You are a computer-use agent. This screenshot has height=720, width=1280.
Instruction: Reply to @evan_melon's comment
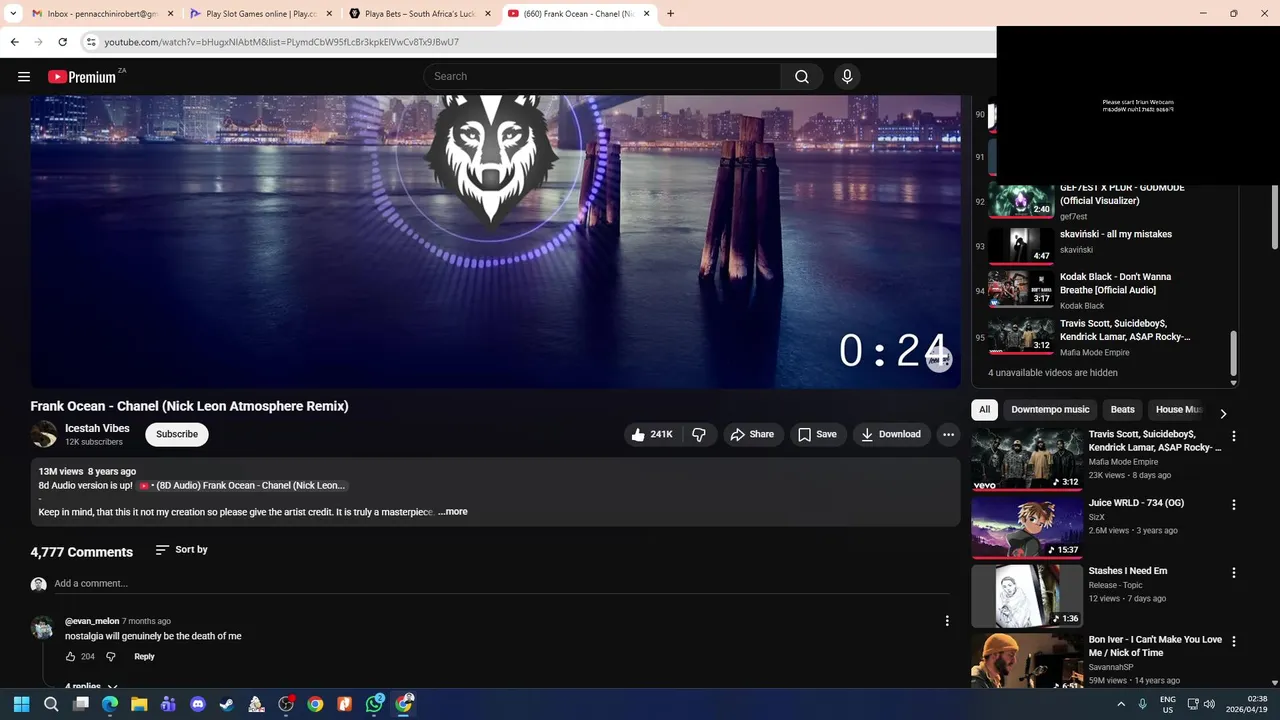pyautogui.click(x=144, y=656)
